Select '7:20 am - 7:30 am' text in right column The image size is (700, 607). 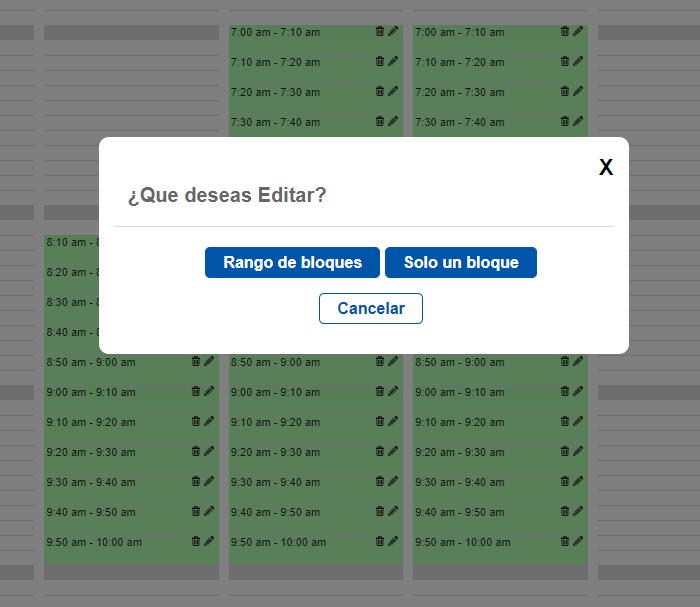coord(460,92)
